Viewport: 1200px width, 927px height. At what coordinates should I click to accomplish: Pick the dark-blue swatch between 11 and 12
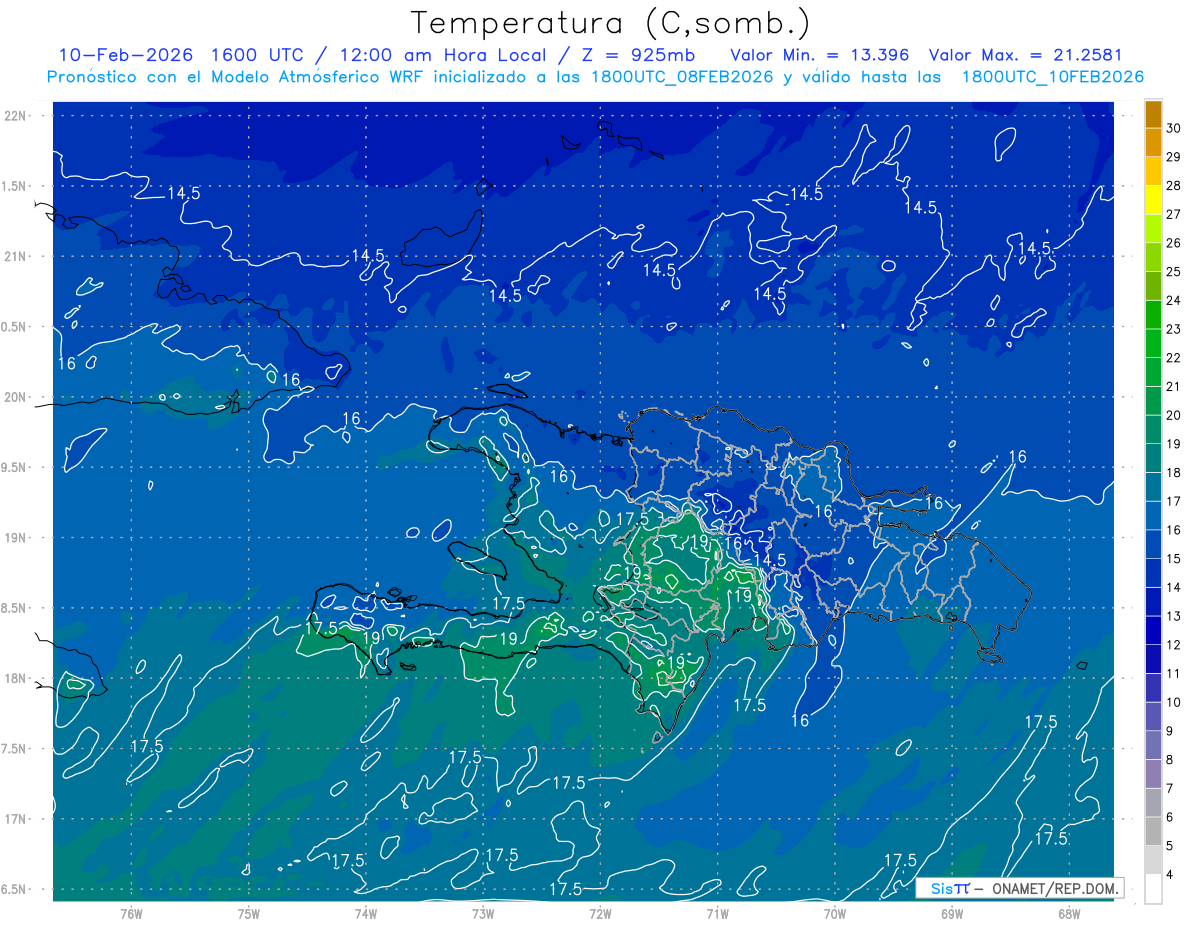tap(1153, 659)
